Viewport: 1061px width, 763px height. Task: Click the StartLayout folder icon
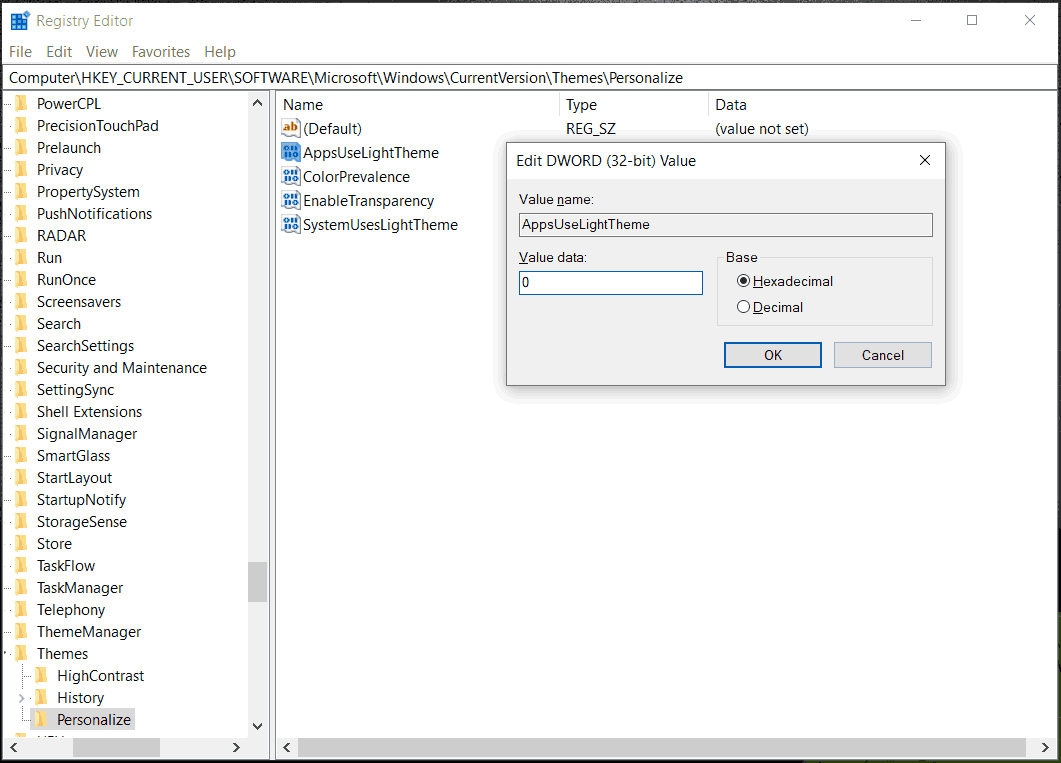click(22, 478)
